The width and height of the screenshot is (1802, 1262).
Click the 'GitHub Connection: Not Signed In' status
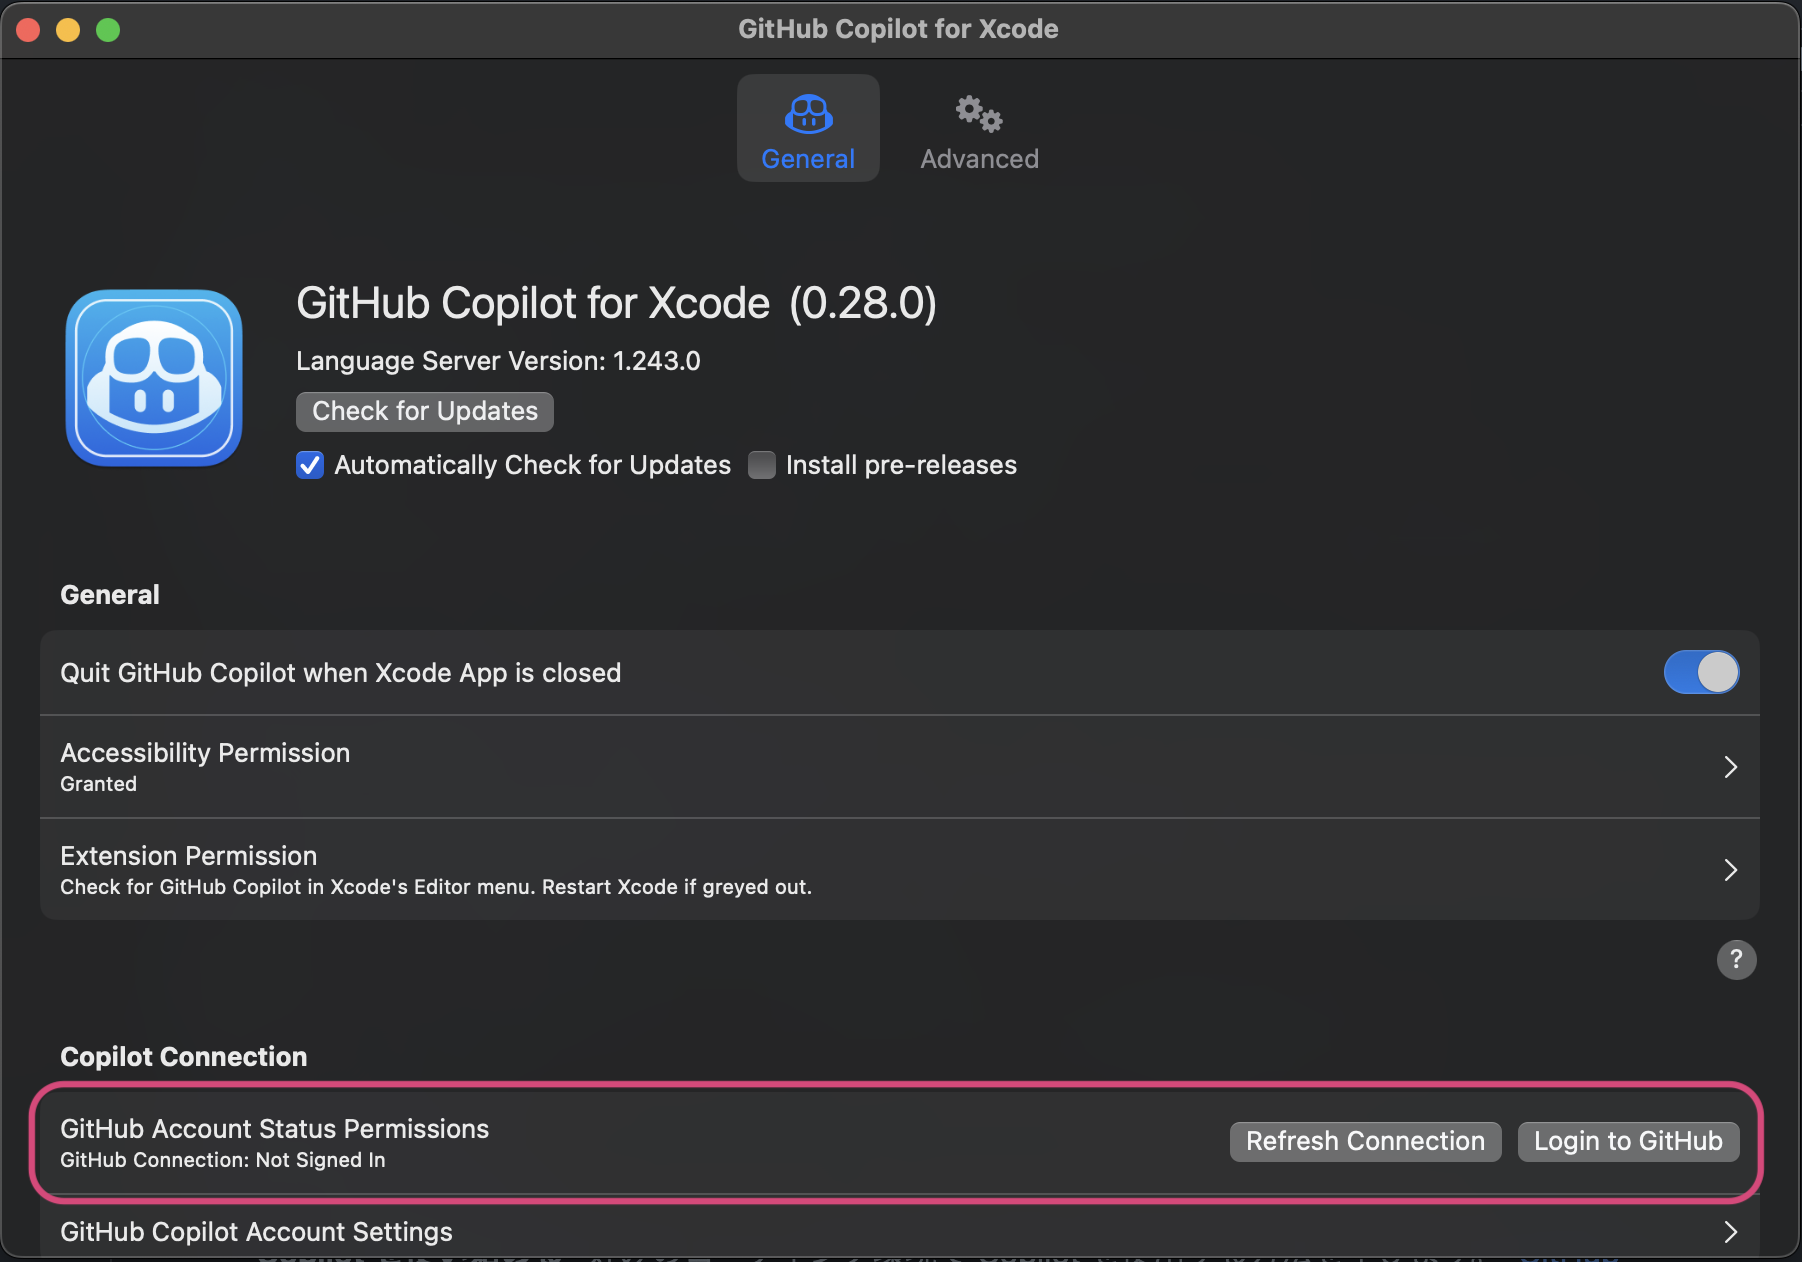pyautogui.click(x=223, y=1160)
